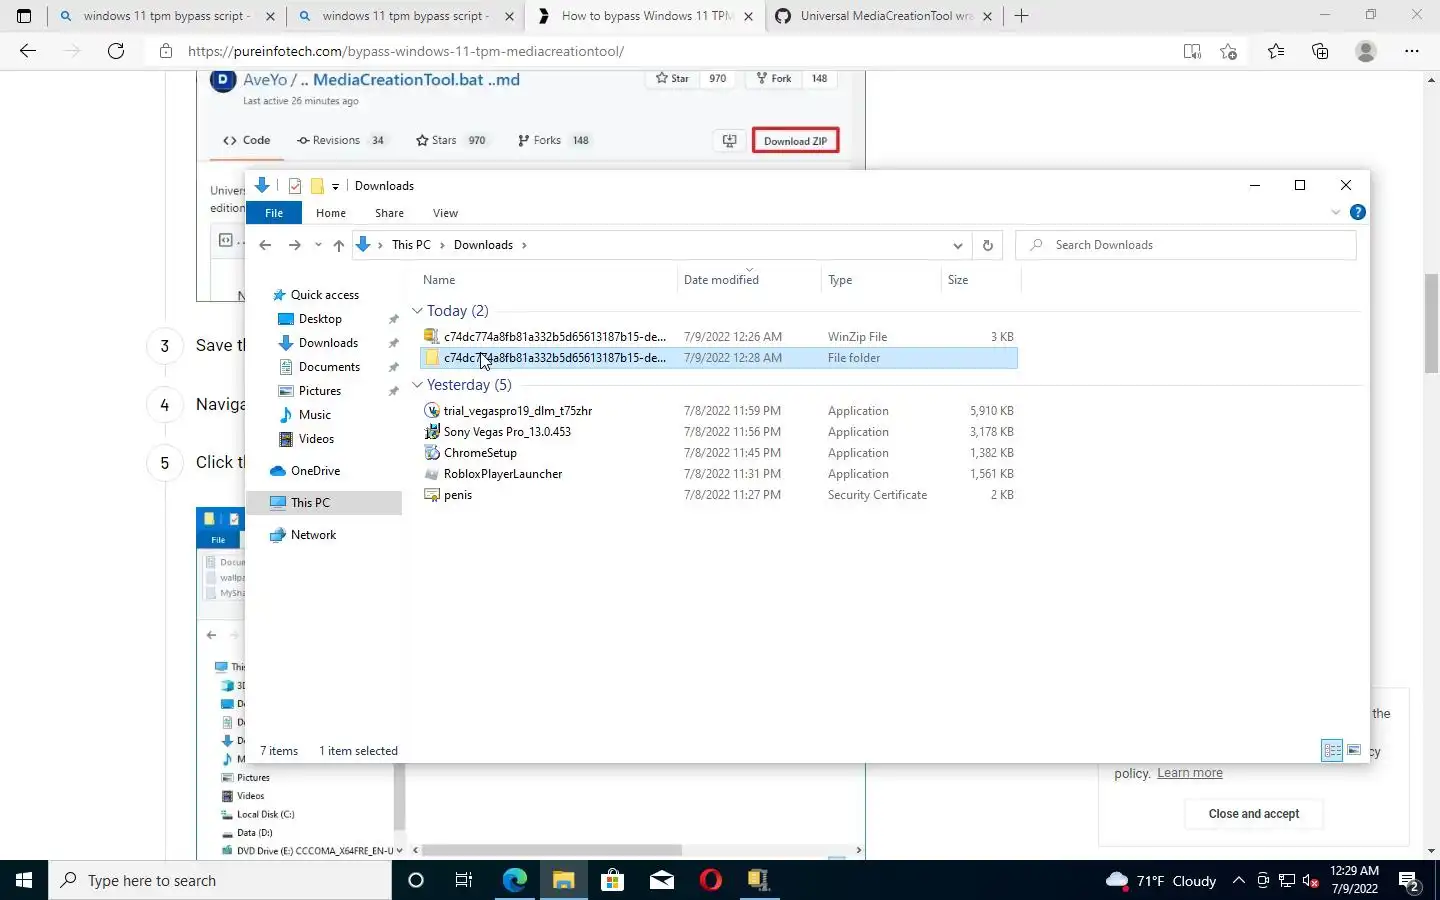Viewport: 1440px width, 900px height.
Task: Select trial_vegaspro19_dlm_t75zhr application
Action: coord(719,411)
